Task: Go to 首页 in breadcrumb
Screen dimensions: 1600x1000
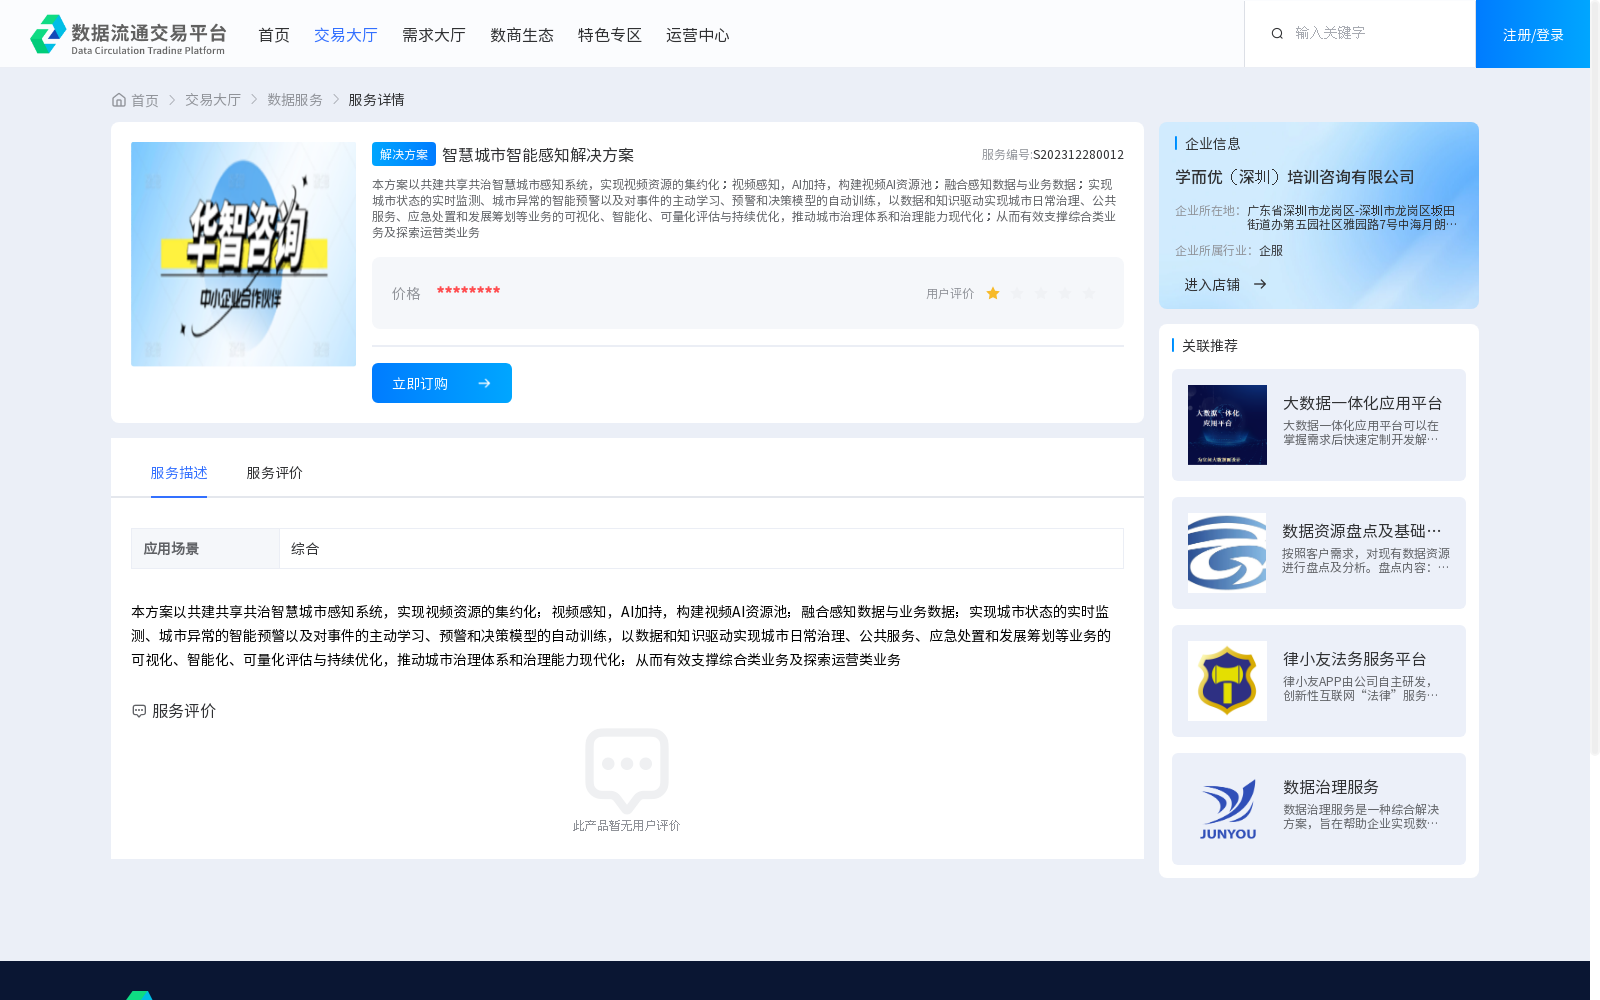Action: (145, 100)
